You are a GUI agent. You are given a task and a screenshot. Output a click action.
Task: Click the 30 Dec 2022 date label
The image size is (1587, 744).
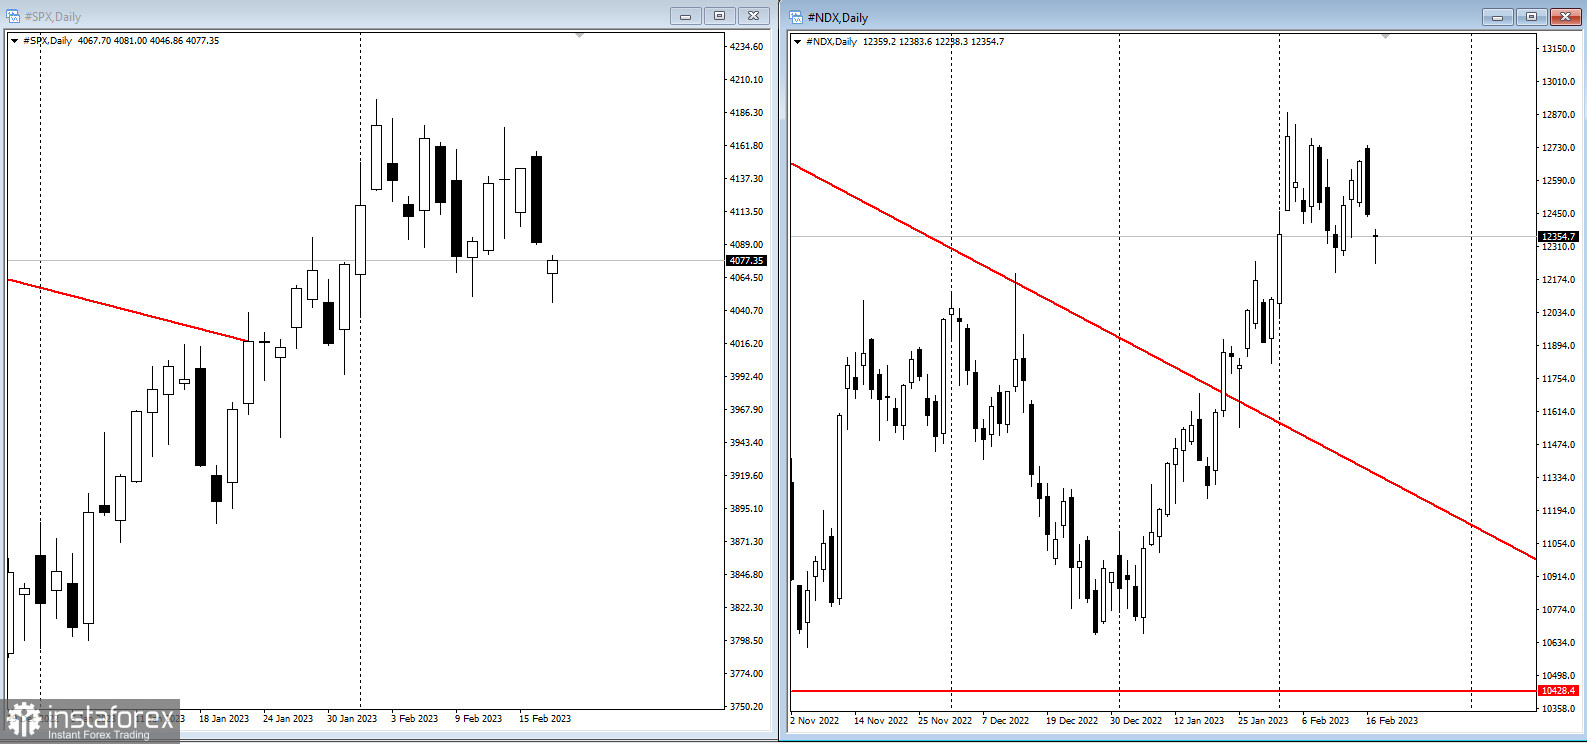tap(1136, 721)
